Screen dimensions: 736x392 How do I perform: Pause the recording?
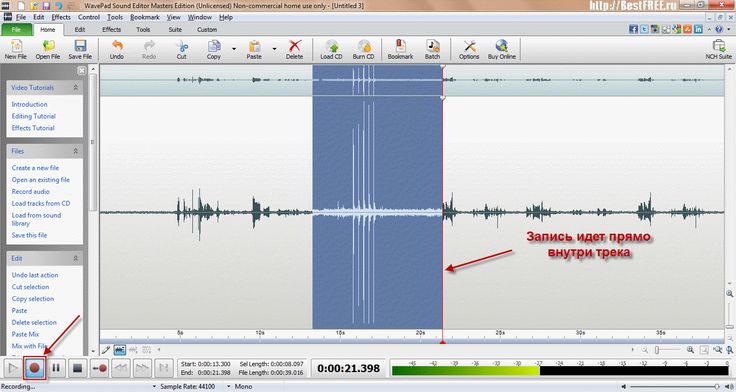click(x=56, y=368)
